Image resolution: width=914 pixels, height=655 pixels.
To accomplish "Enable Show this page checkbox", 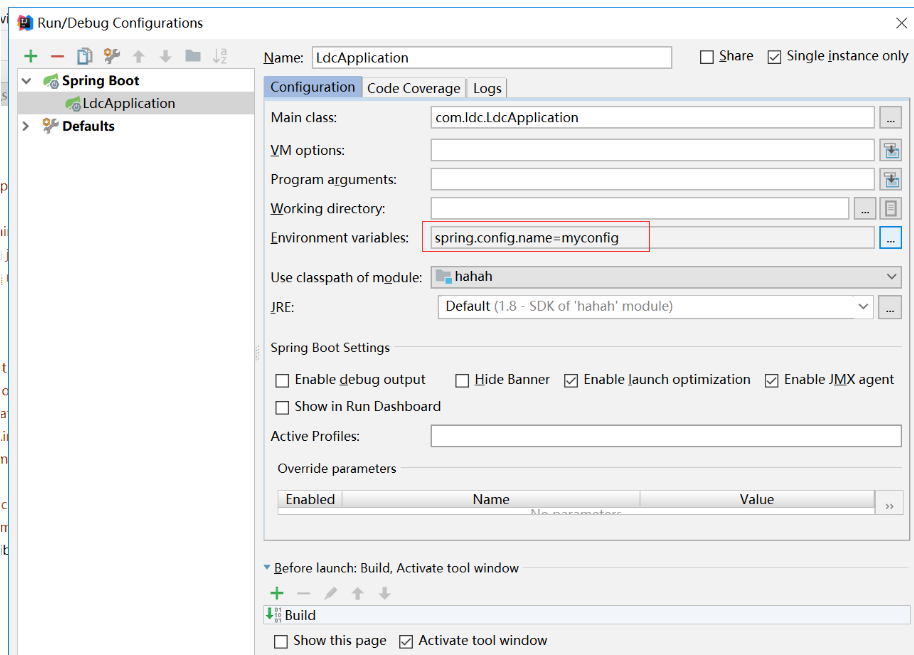I will click(x=281, y=642).
